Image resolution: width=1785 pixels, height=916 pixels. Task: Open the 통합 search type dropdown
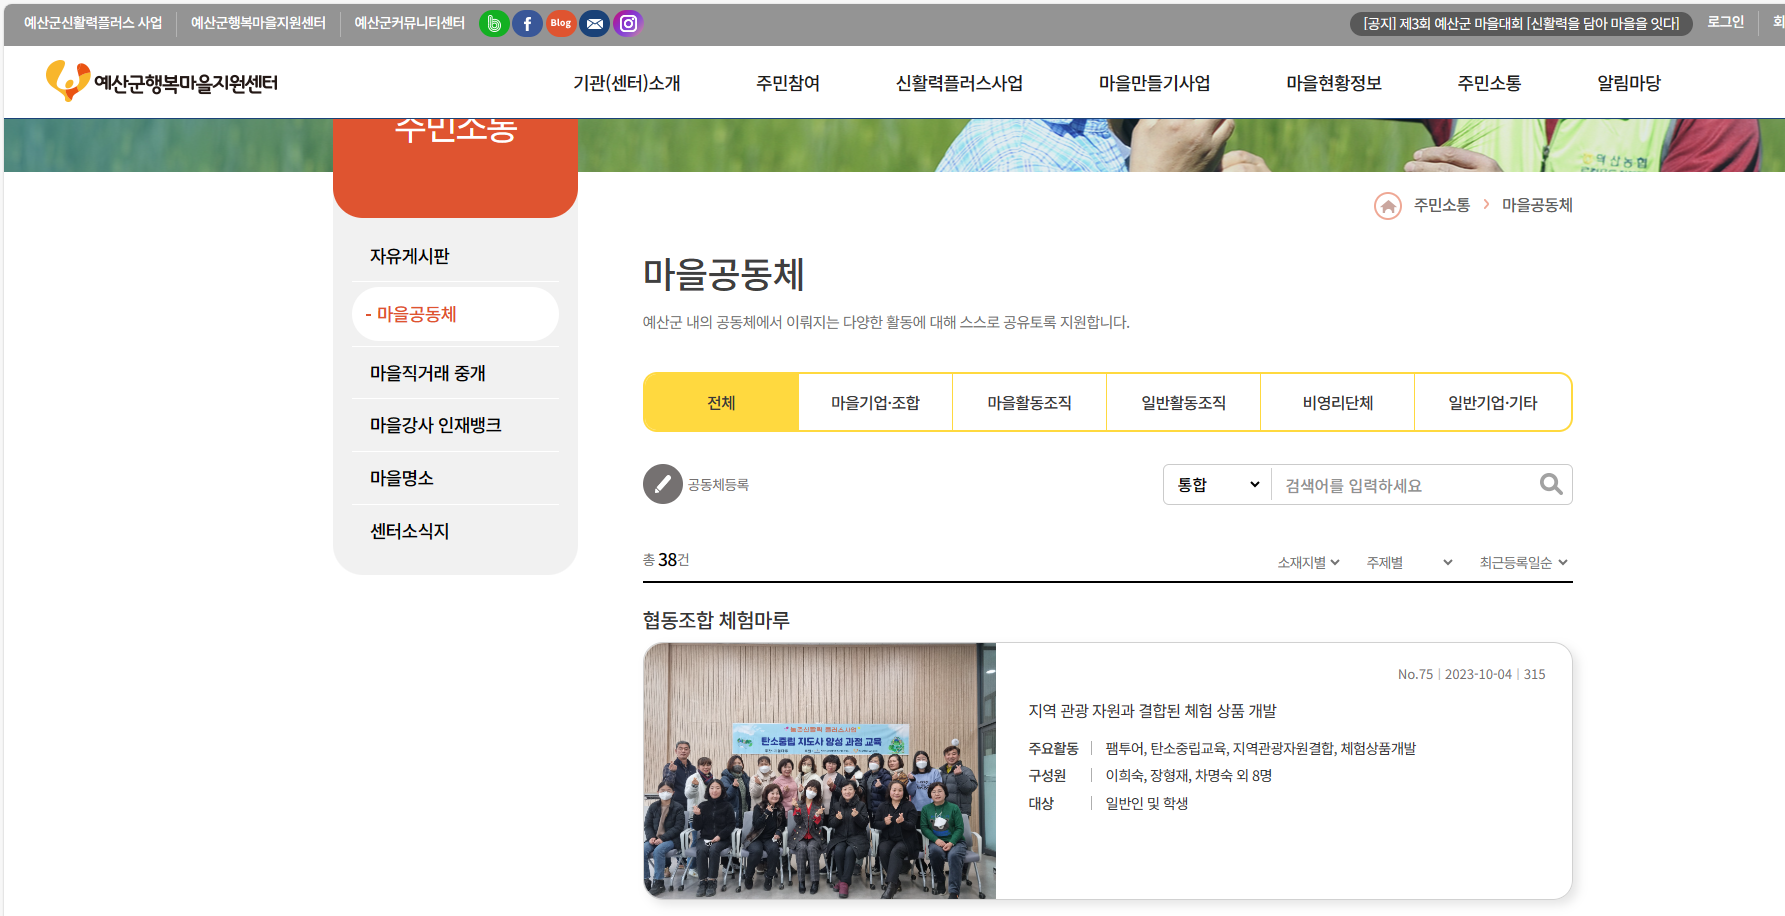[x=1217, y=485]
